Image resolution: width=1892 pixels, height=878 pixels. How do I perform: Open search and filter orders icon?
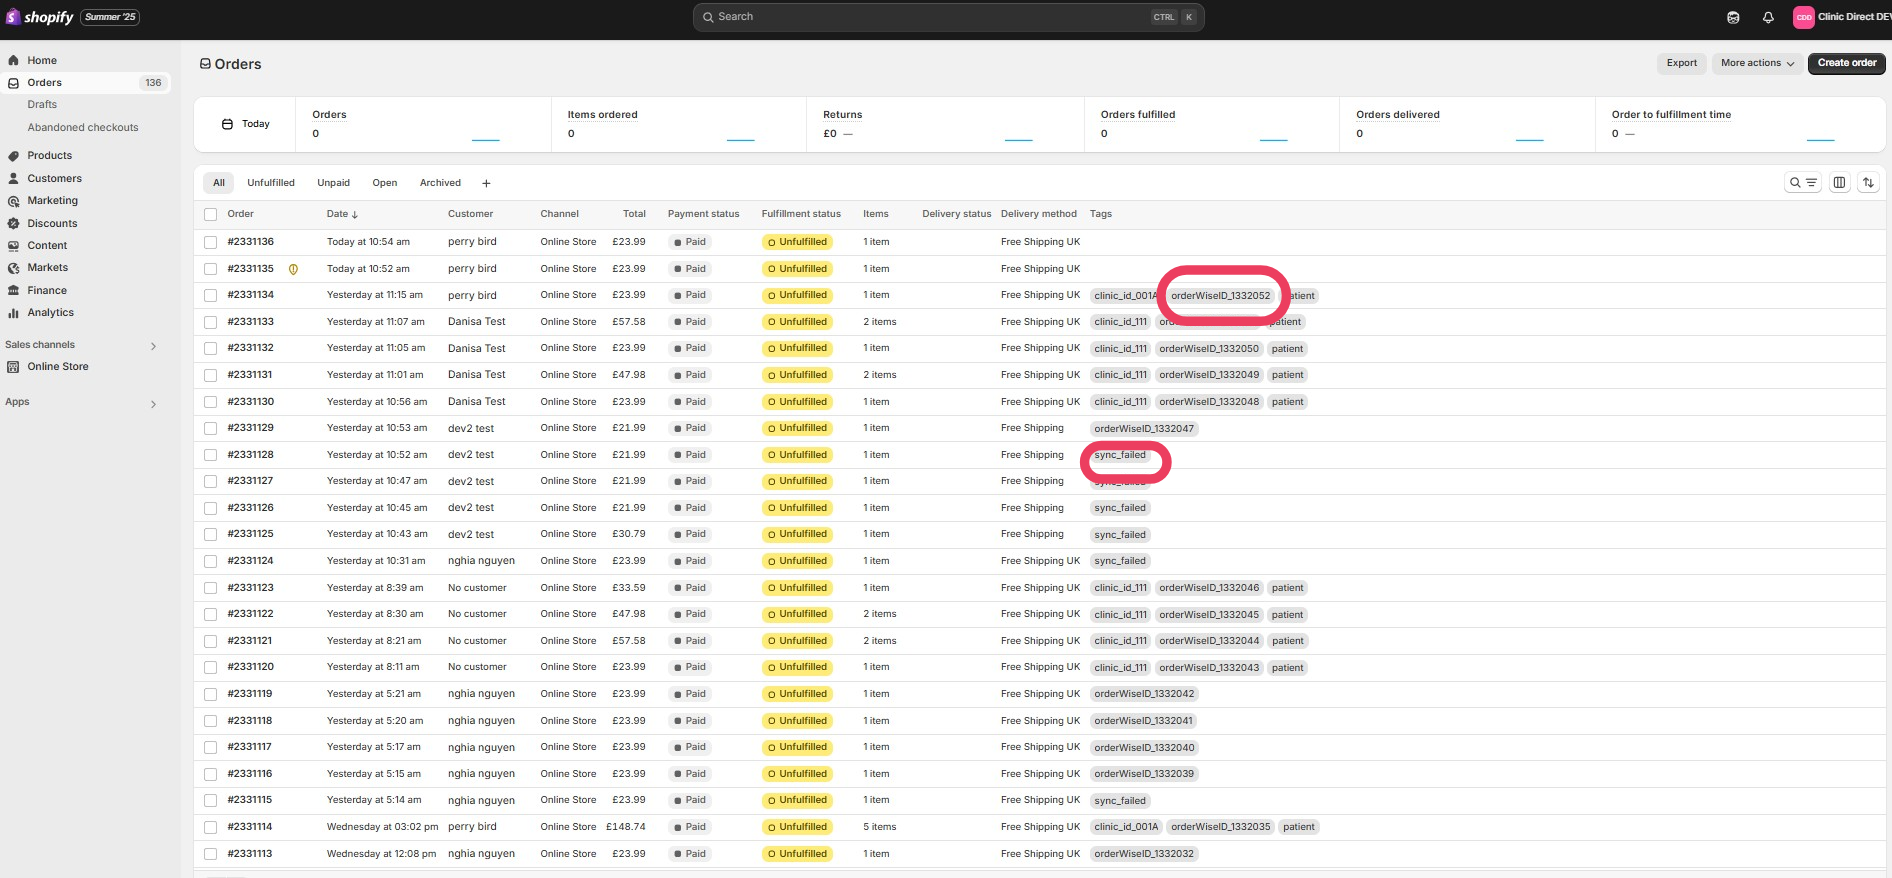pos(1803,182)
